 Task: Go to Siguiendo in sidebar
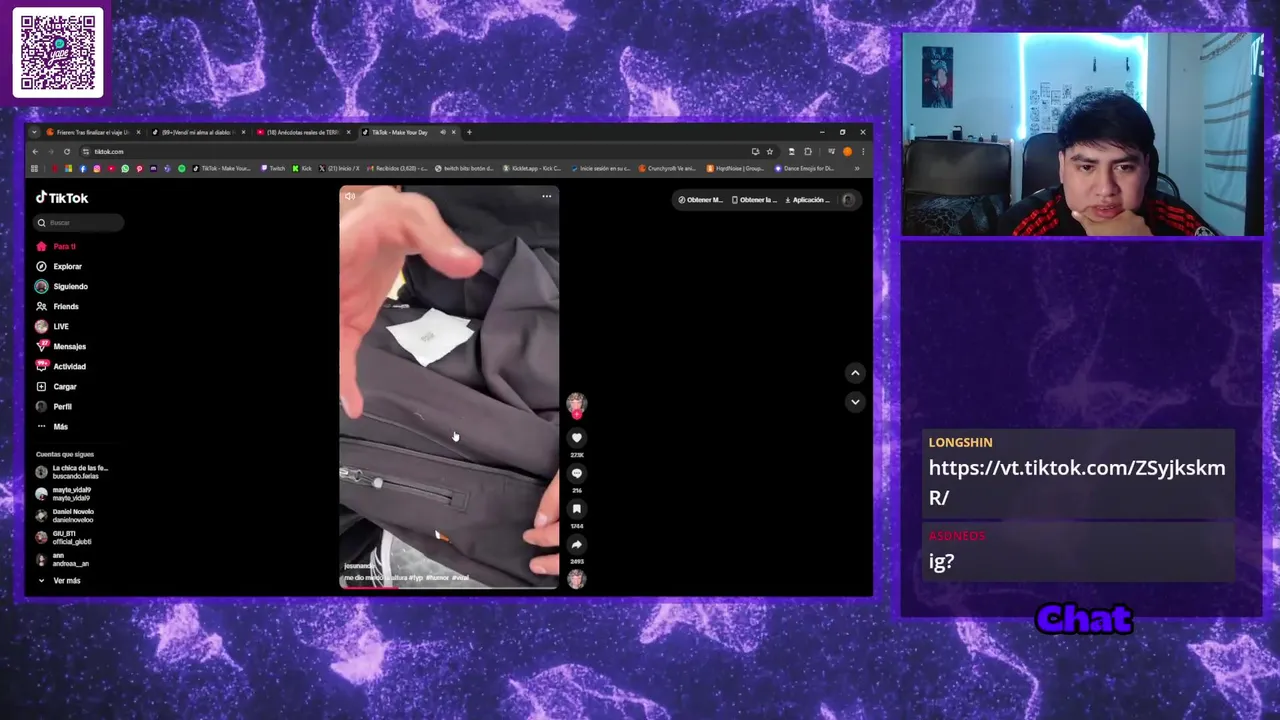pos(62,286)
